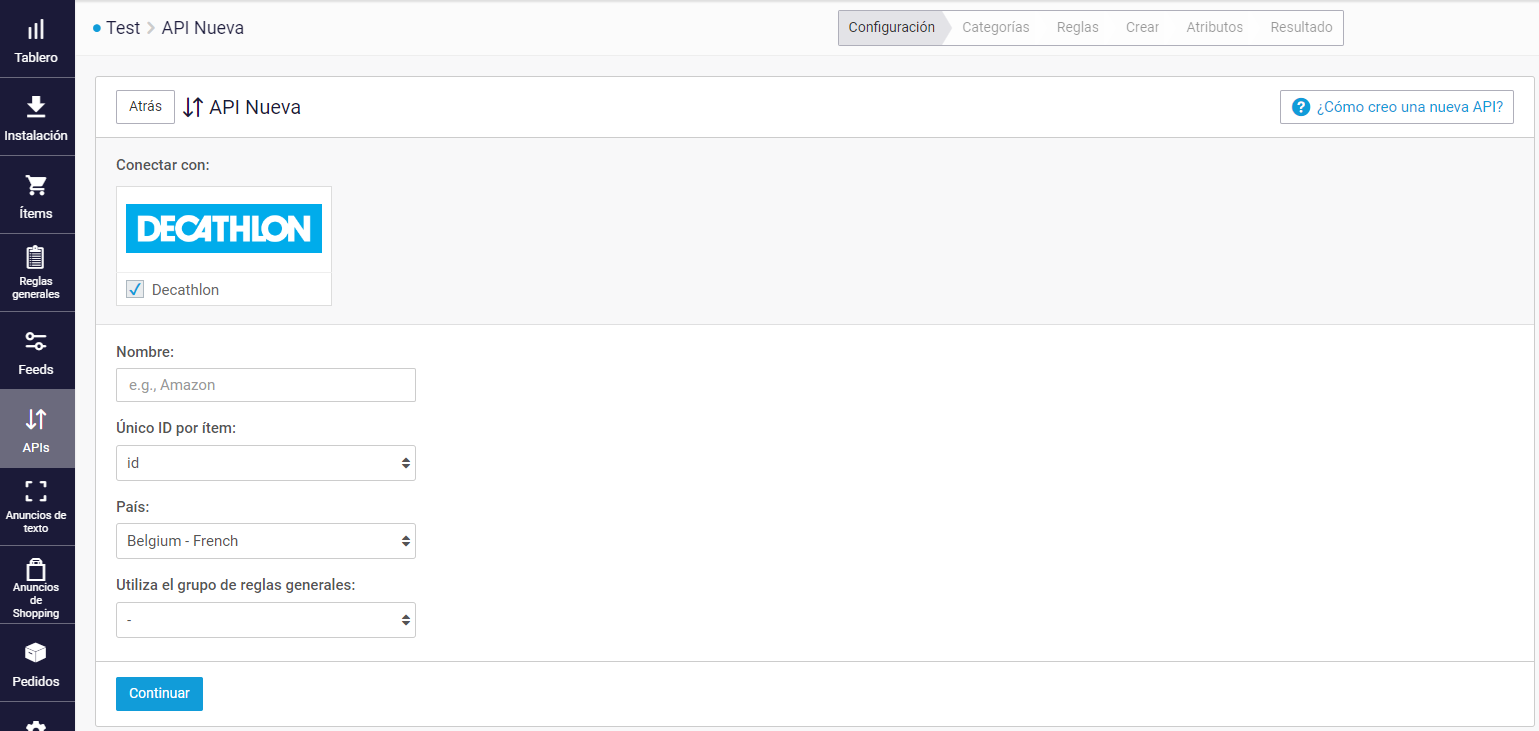This screenshot has height=731, width=1539.
Task: Open the Tablero dashboard icon
Action: [36, 30]
